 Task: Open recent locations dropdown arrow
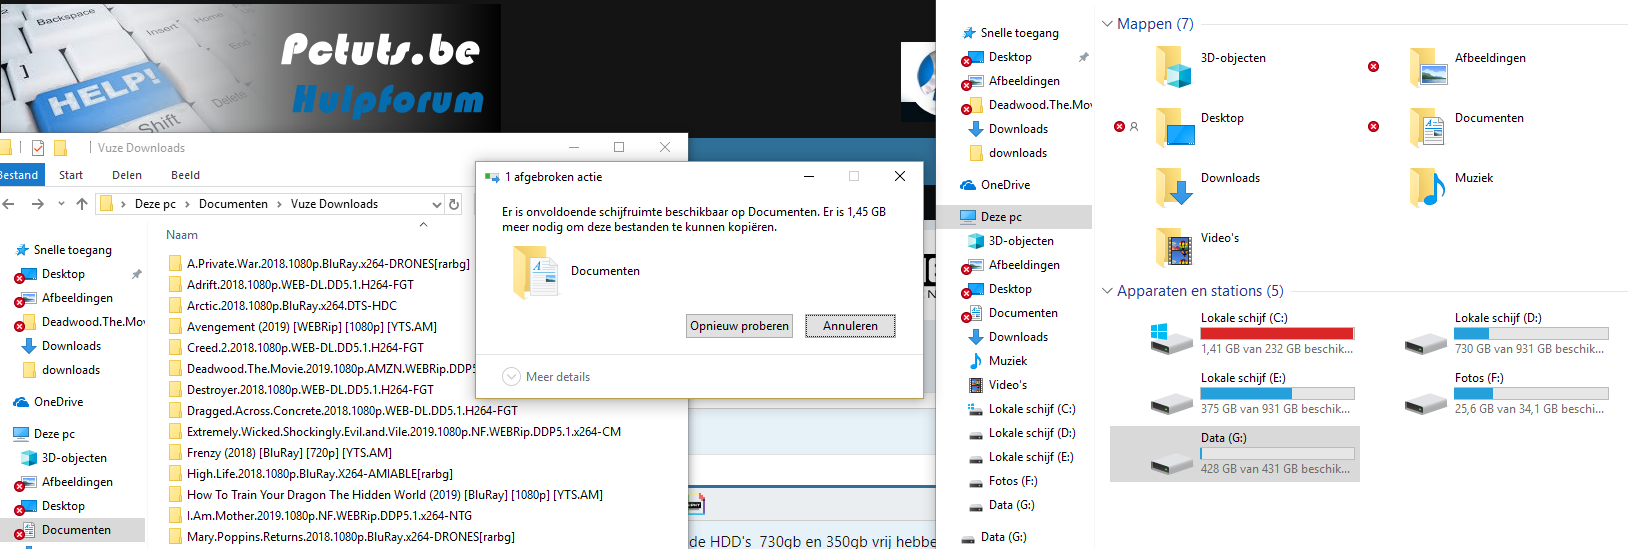click(61, 204)
